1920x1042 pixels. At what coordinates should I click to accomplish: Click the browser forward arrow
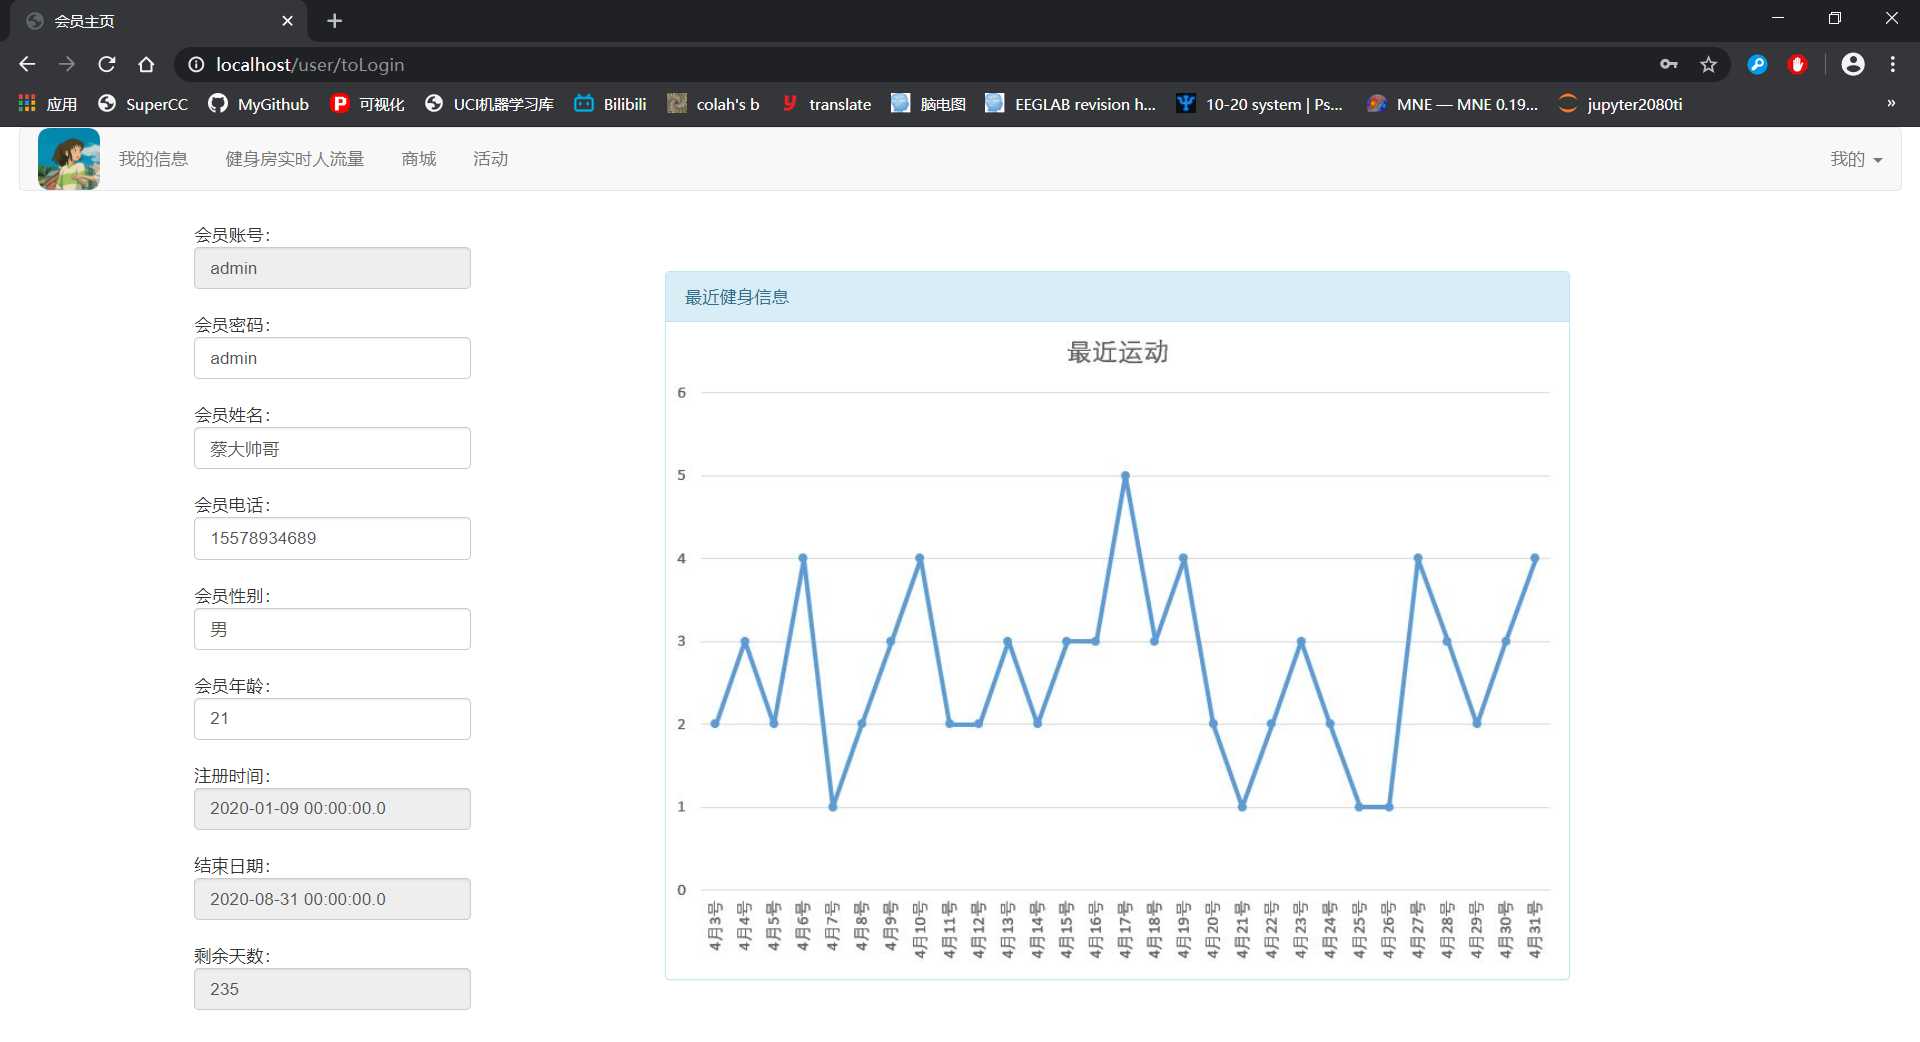pyautogui.click(x=67, y=64)
